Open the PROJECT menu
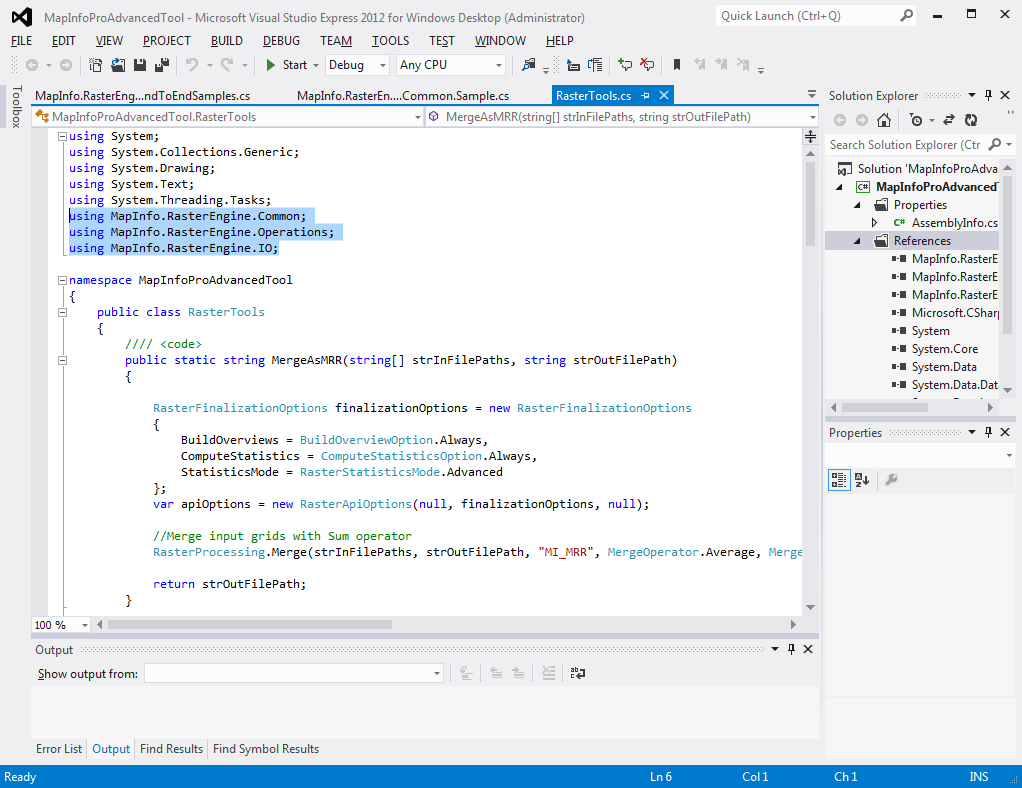Viewport: 1022px width, 788px height. pos(167,40)
